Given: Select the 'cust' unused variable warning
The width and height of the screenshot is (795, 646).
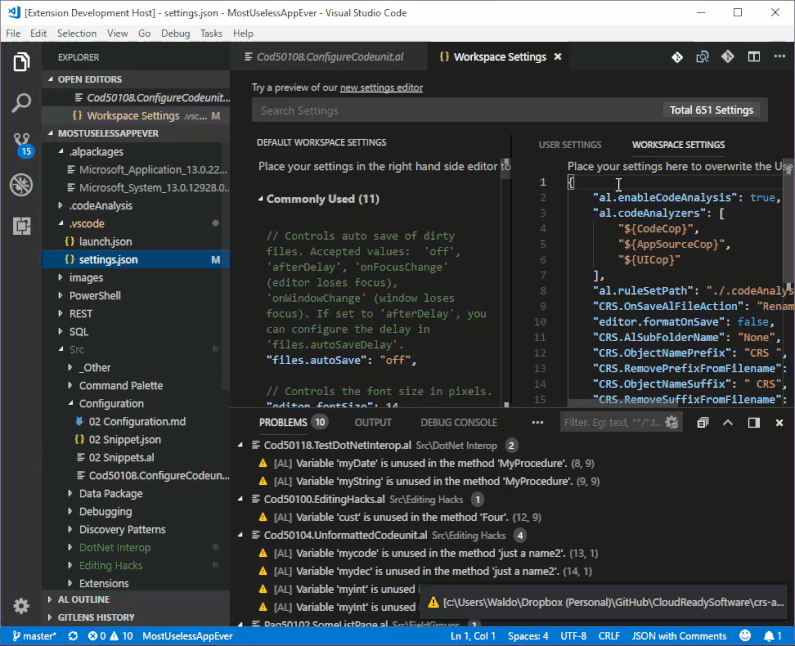Looking at the screenshot, I should (400, 517).
